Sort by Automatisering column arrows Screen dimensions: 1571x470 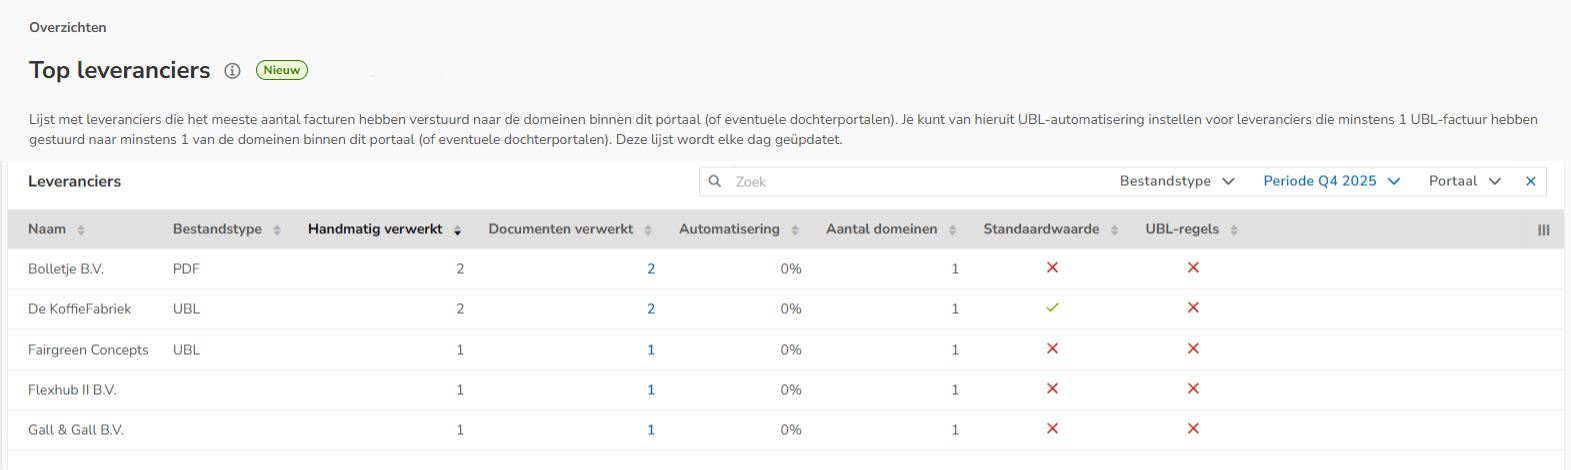[x=795, y=230]
